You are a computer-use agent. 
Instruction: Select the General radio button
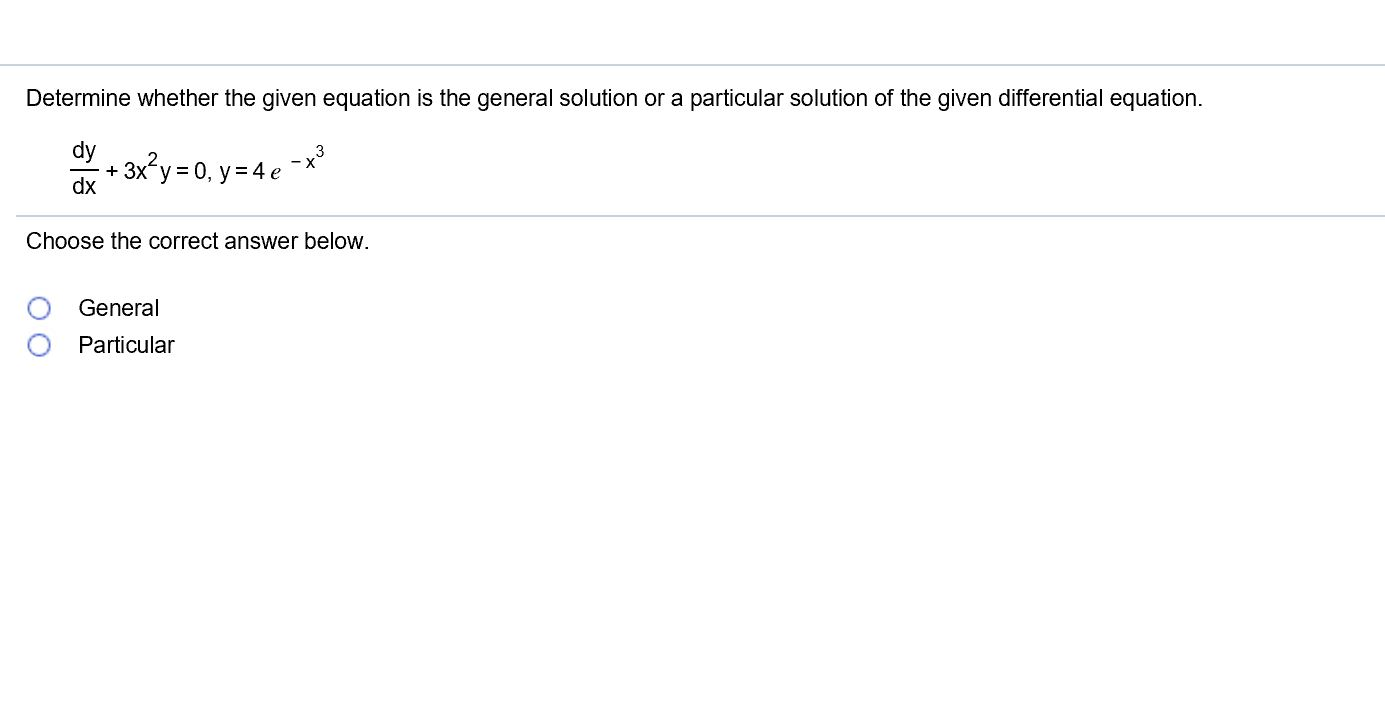pos(39,308)
